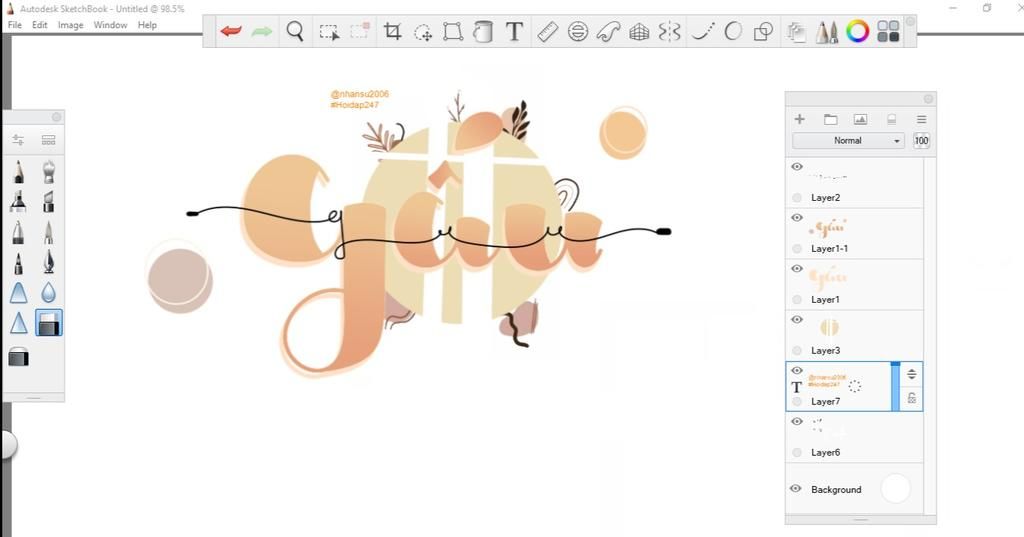
Task: Toggle Background layer visibility
Action: [x=795, y=489]
